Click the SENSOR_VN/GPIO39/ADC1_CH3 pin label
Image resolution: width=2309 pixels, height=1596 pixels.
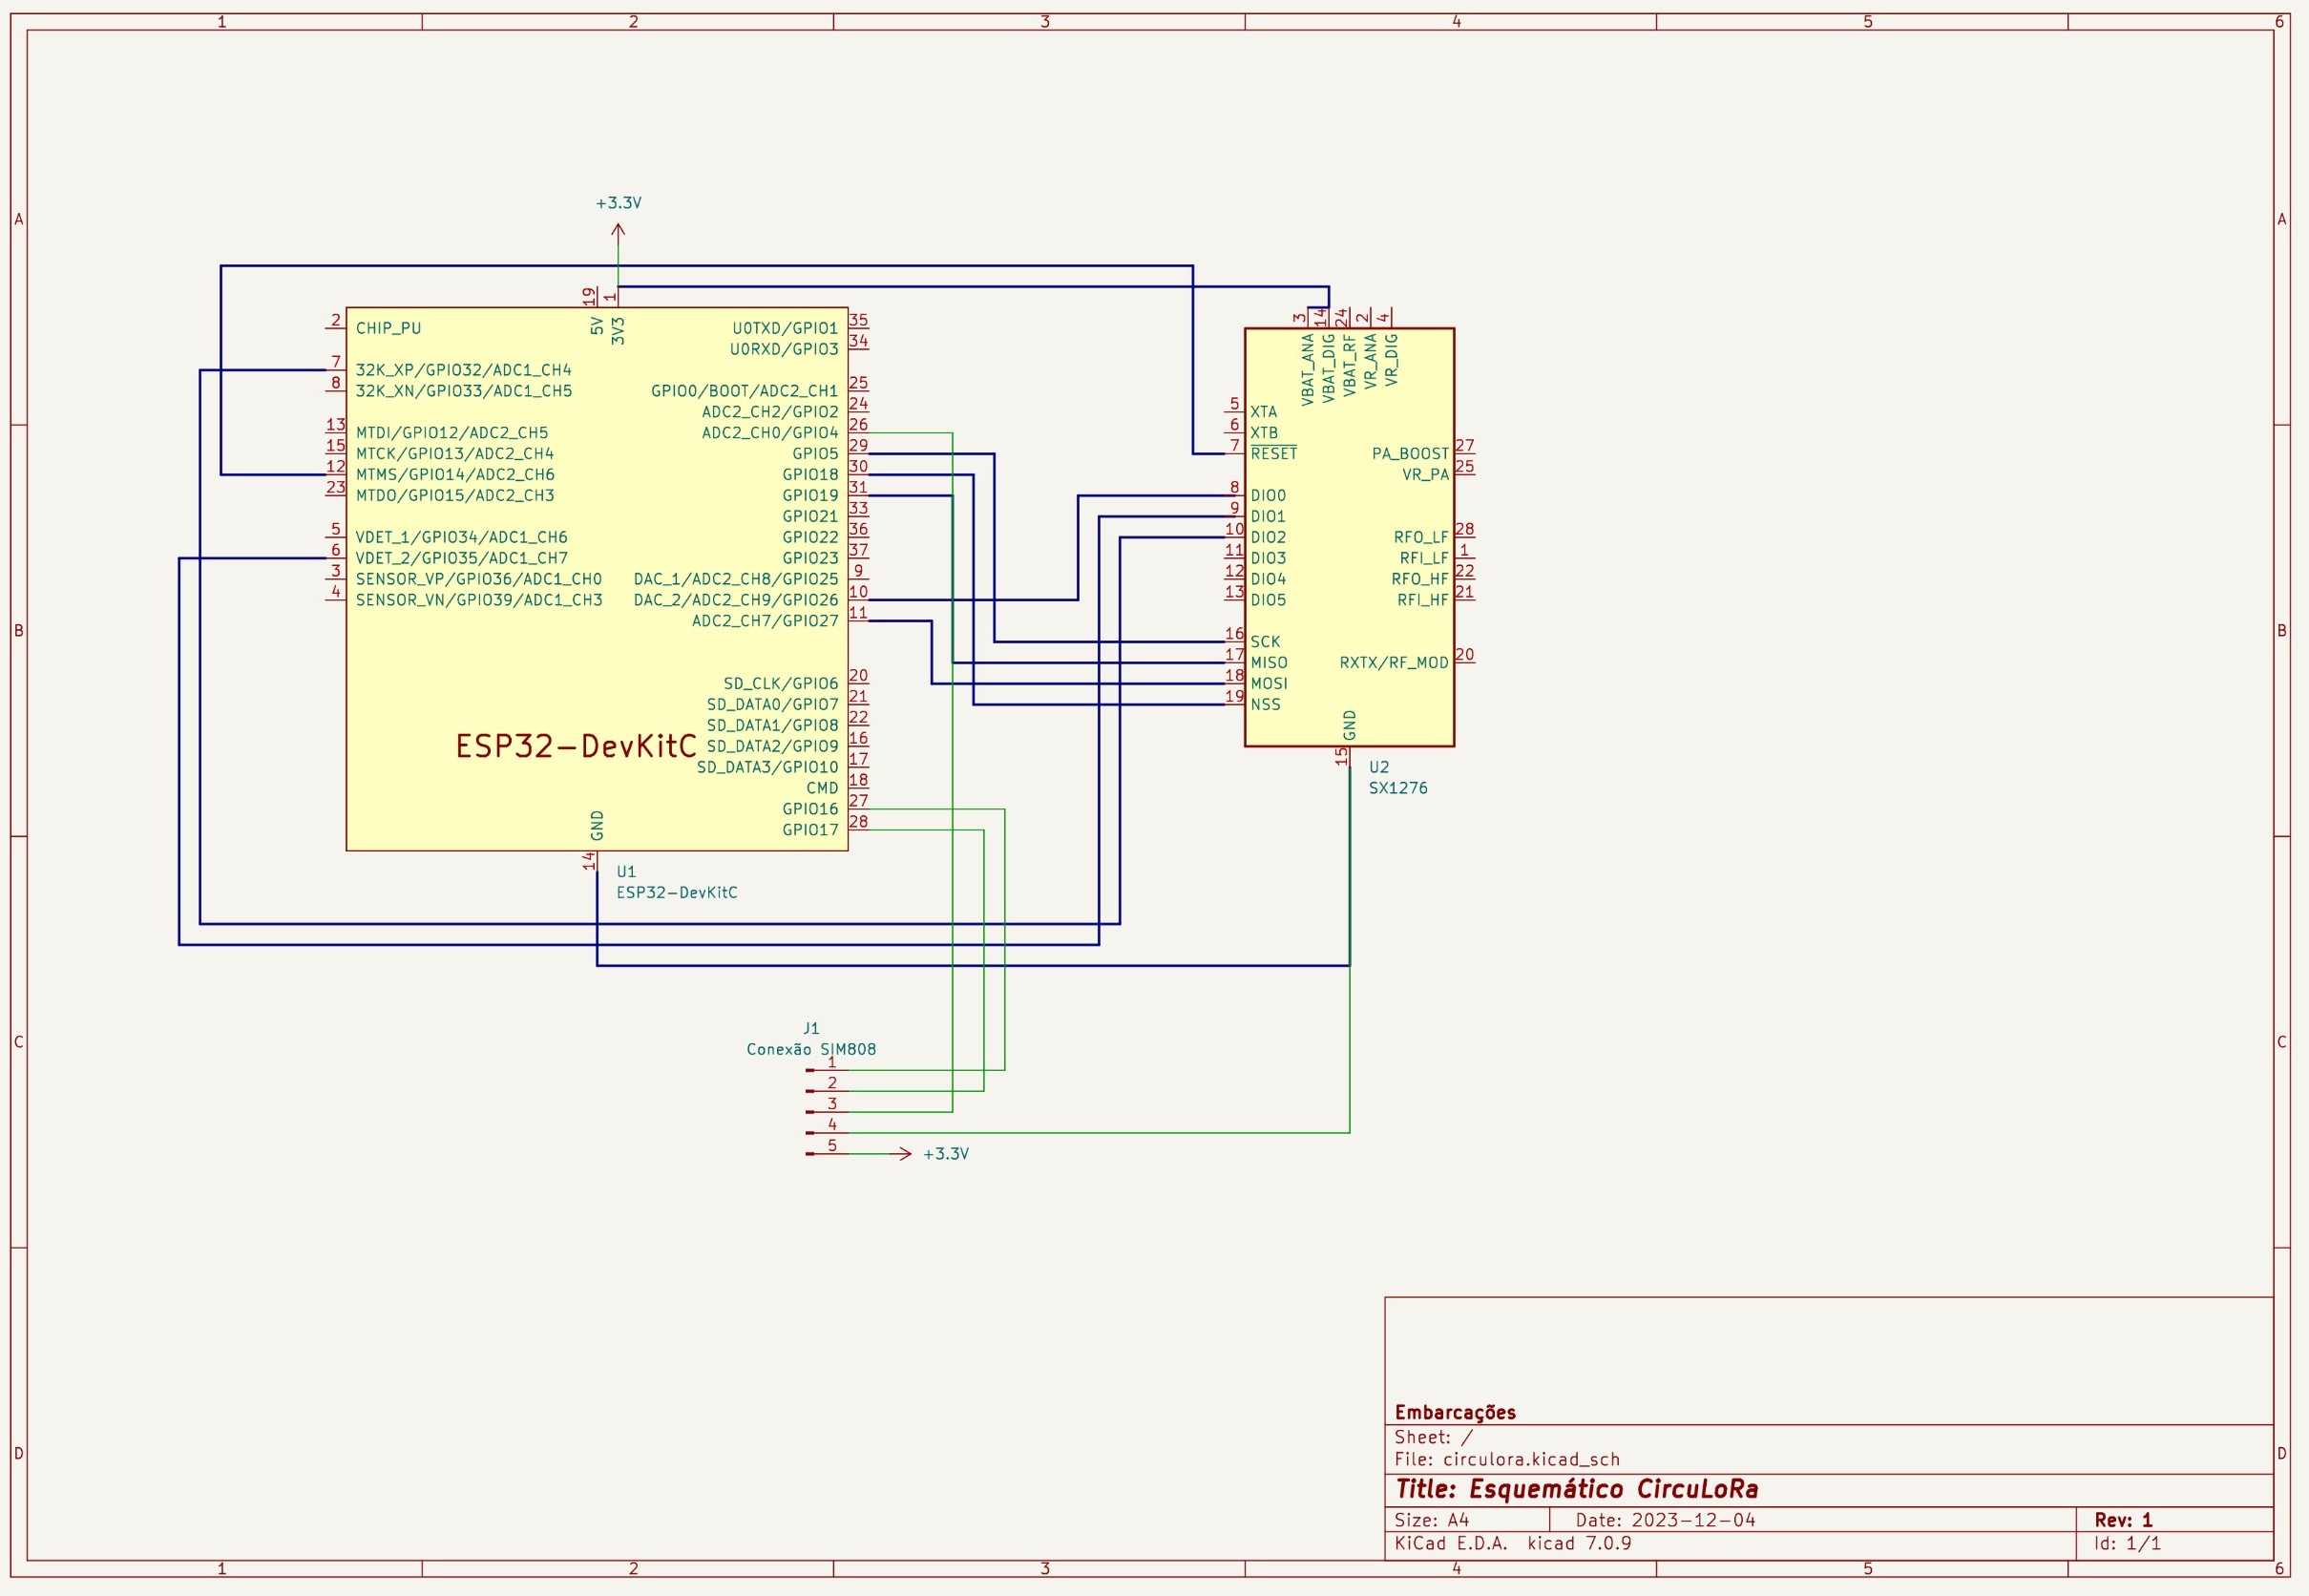click(479, 600)
